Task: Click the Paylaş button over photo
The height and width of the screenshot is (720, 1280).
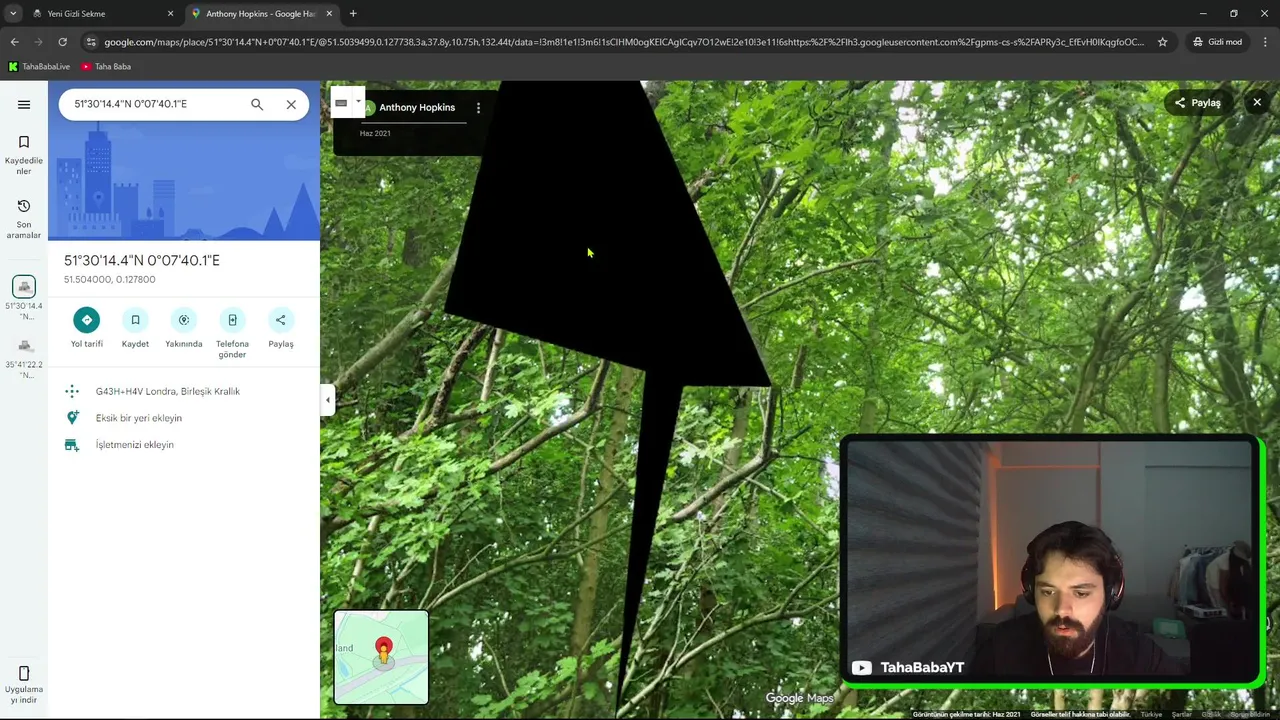Action: pyautogui.click(x=1198, y=103)
